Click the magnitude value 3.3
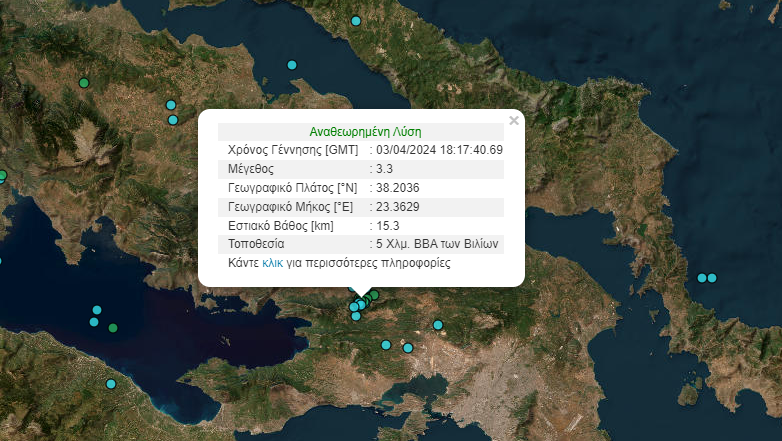782x441 pixels. 384,169
